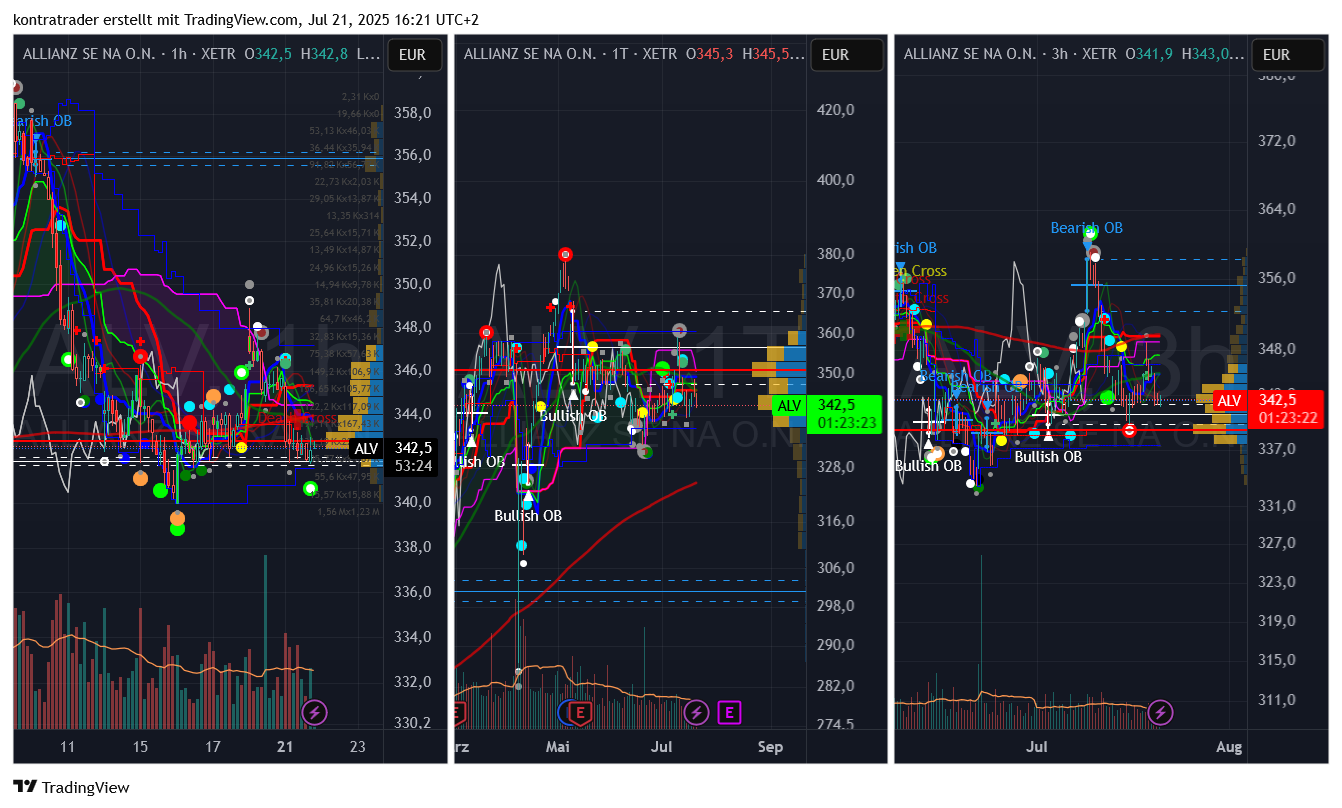Click Sep on the 1T chart time axis
The height and width of the screenshot is (808, 1342).
[x=770, y=746]
